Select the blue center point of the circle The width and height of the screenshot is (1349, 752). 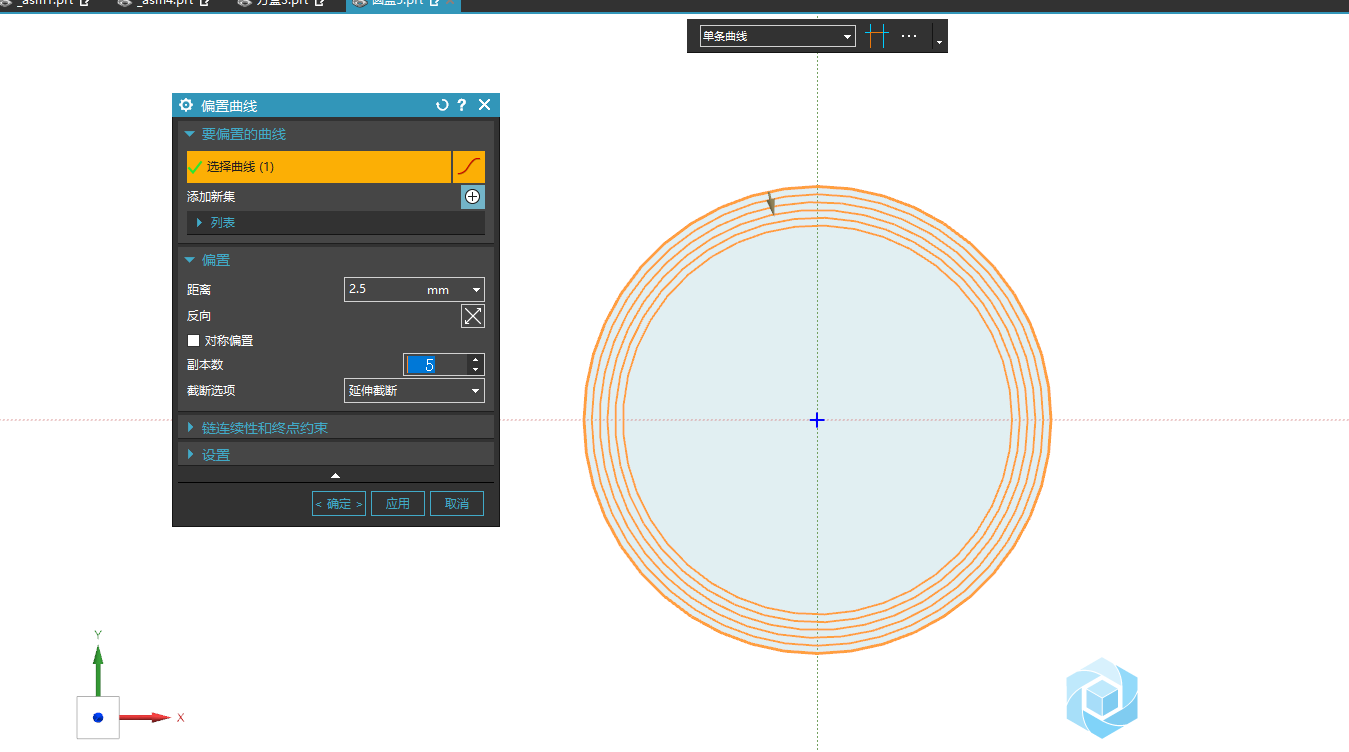(817, 420)
